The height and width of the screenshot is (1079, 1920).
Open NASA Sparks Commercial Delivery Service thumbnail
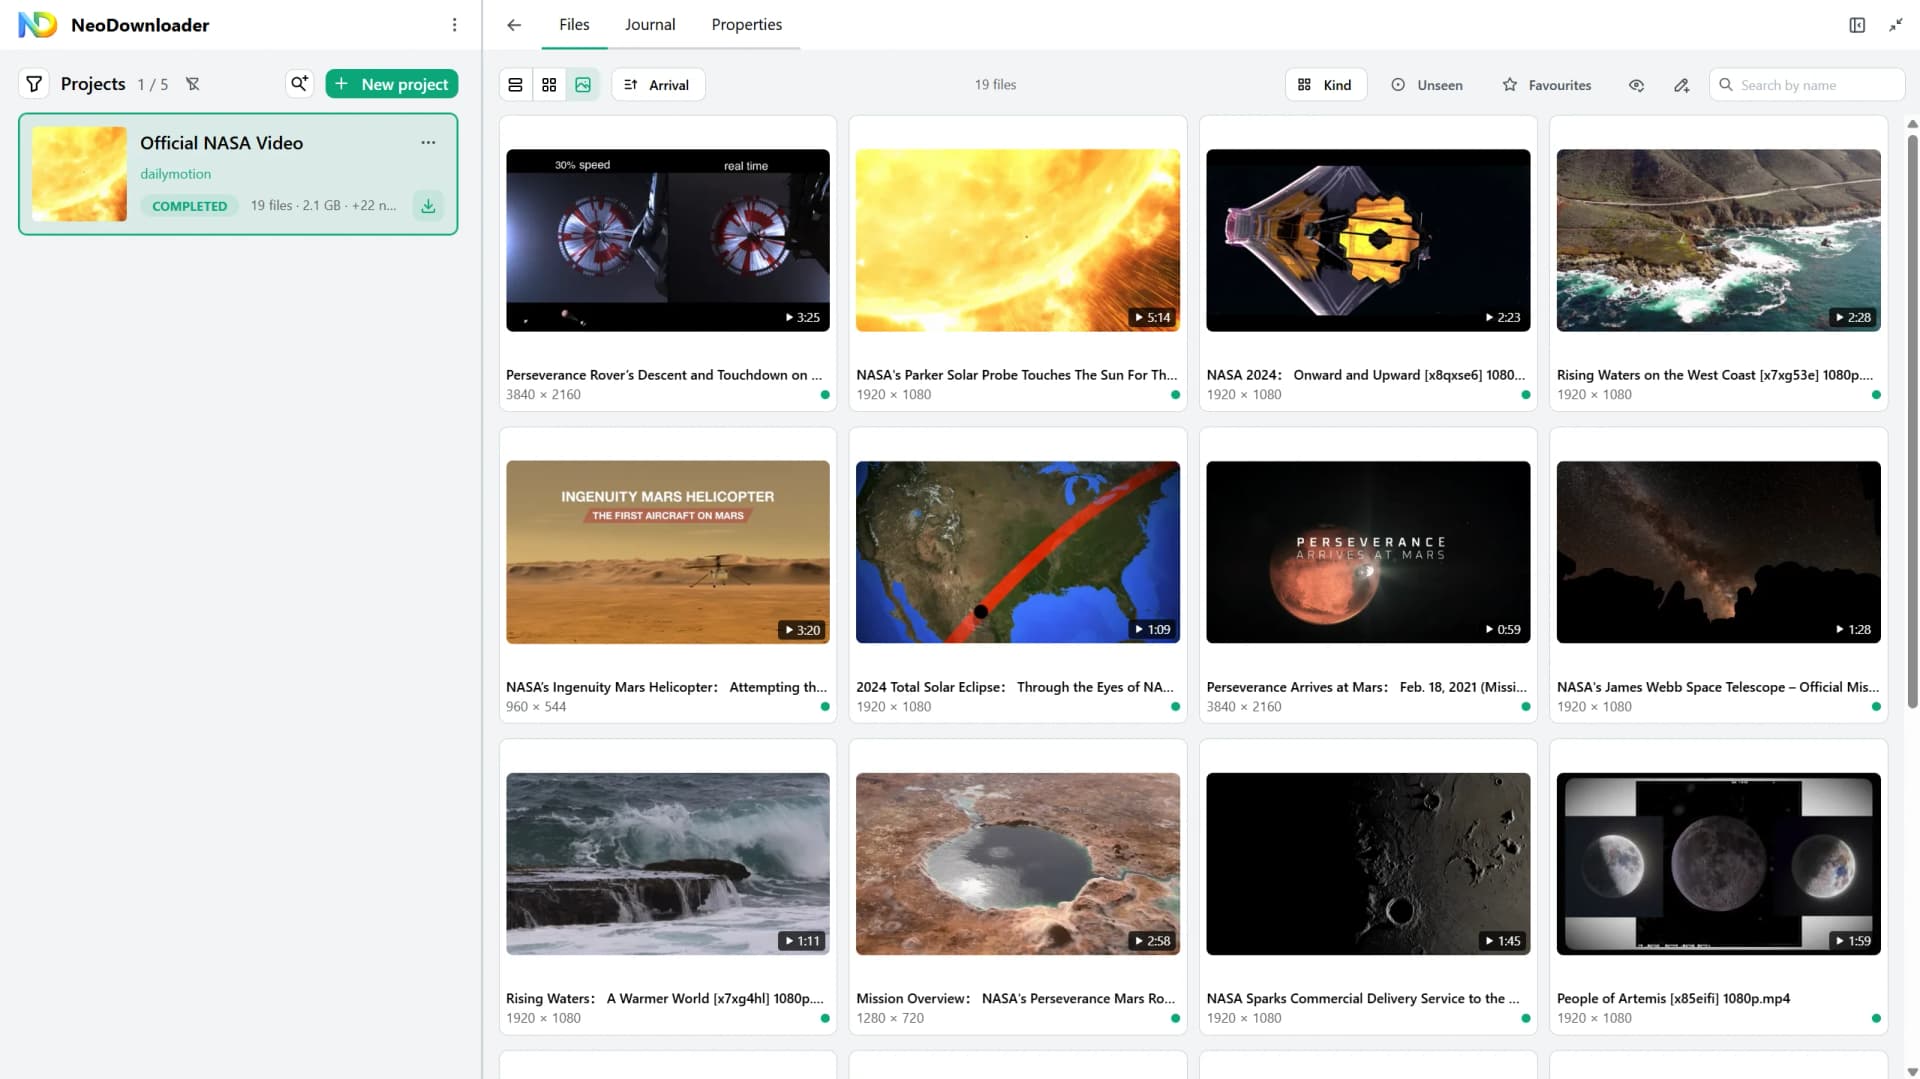1368,864
